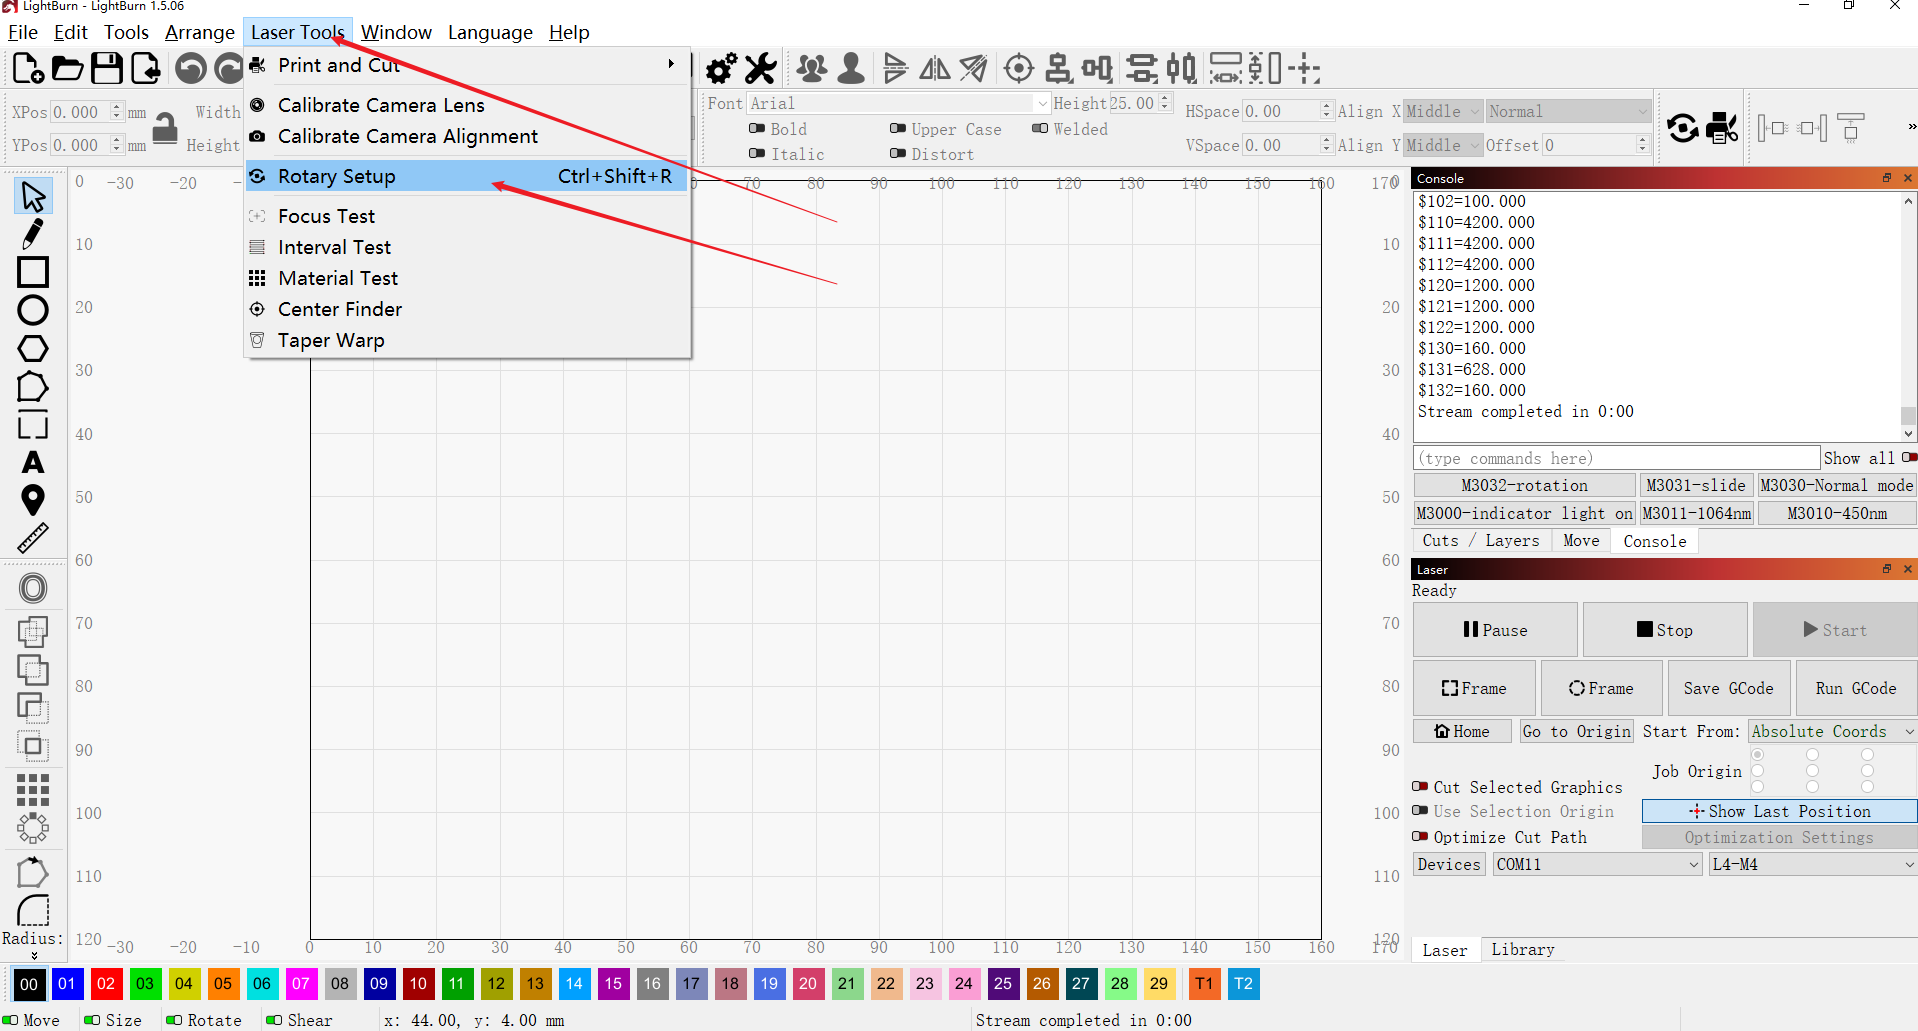Select the Position Laser marker tool
The image size is (1918, 1031).
point(33,500)
